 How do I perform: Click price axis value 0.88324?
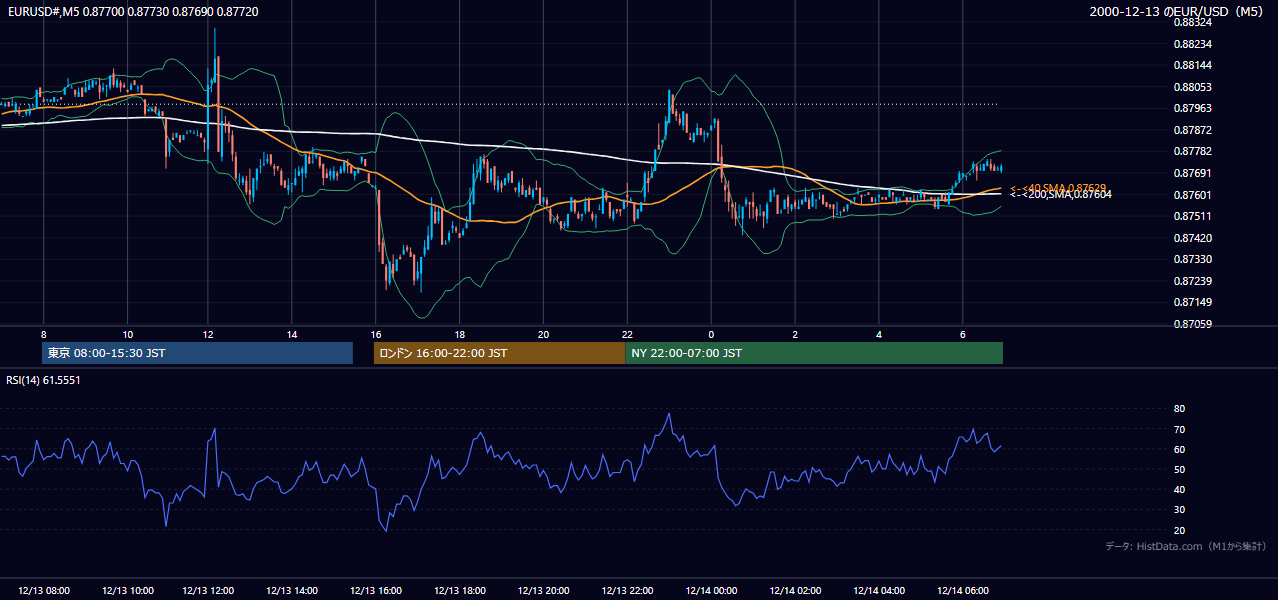point(1192,23)
